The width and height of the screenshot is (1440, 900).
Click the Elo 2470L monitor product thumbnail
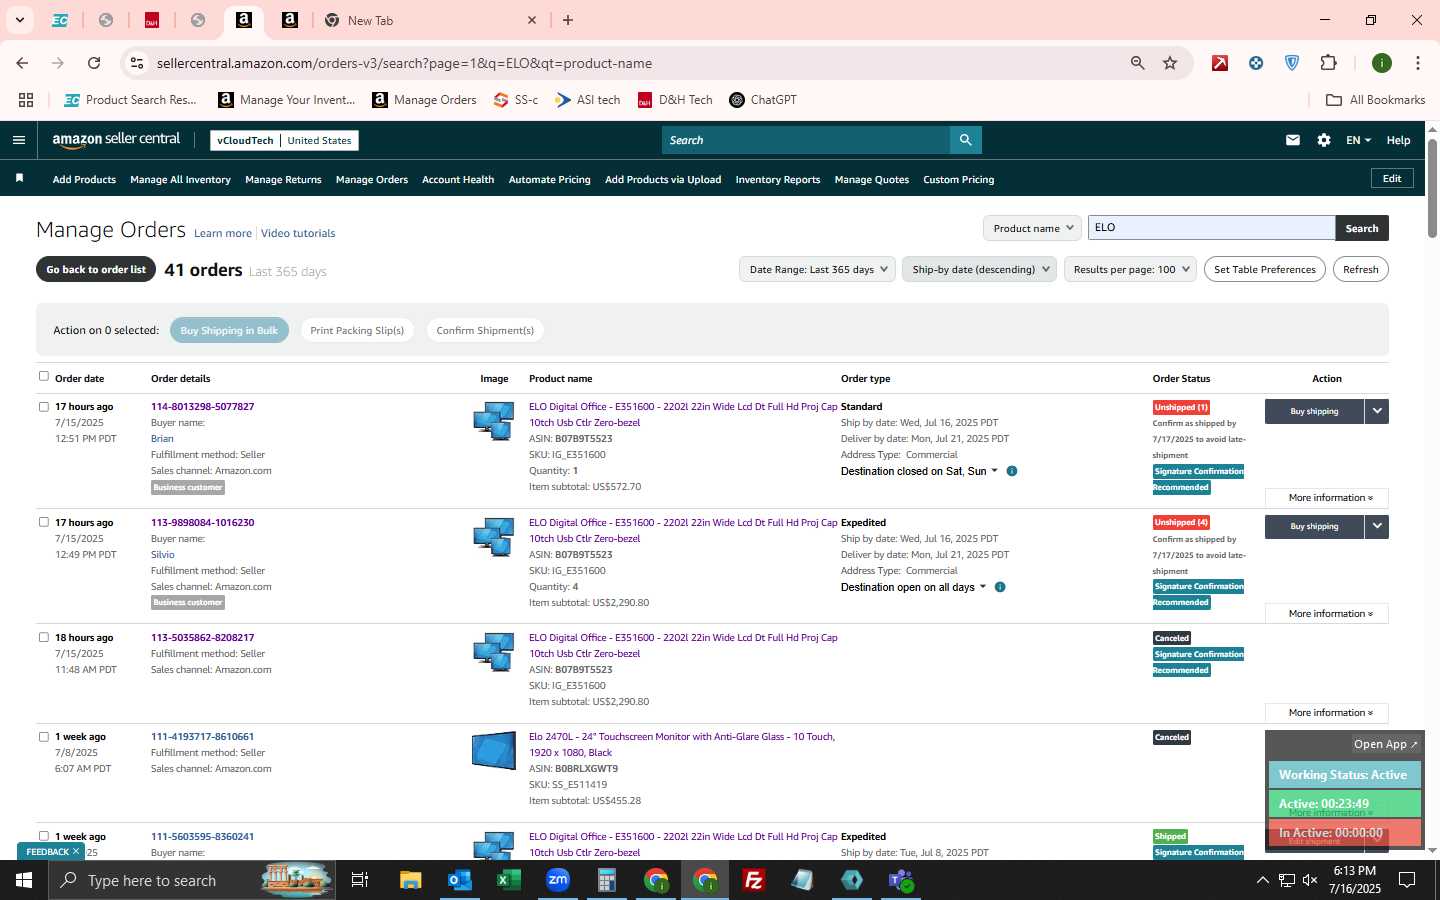click(494, 750)
